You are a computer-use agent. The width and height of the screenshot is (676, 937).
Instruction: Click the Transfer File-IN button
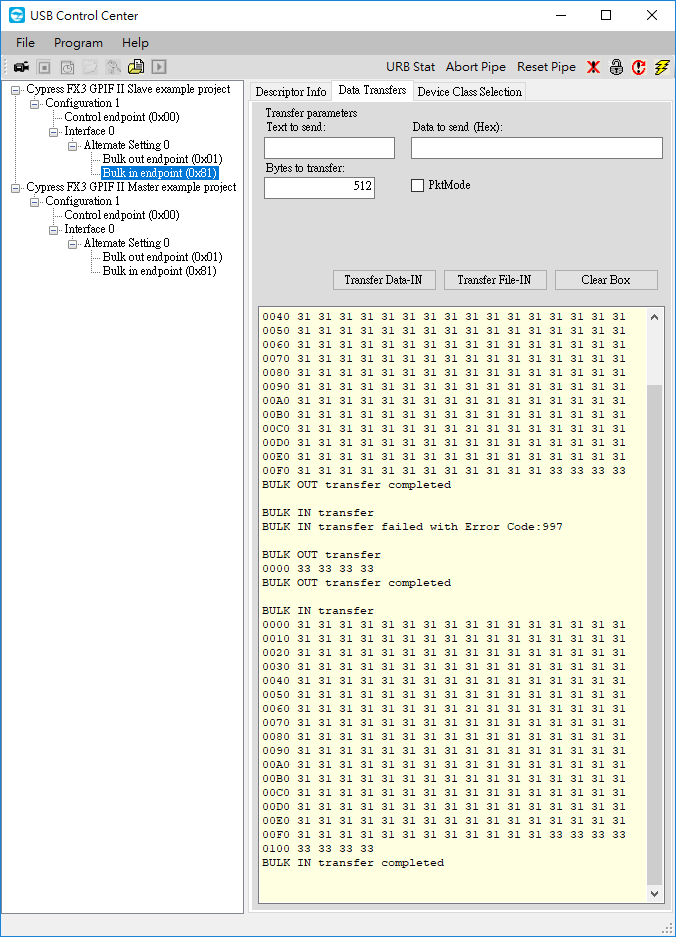click(495, 280)
